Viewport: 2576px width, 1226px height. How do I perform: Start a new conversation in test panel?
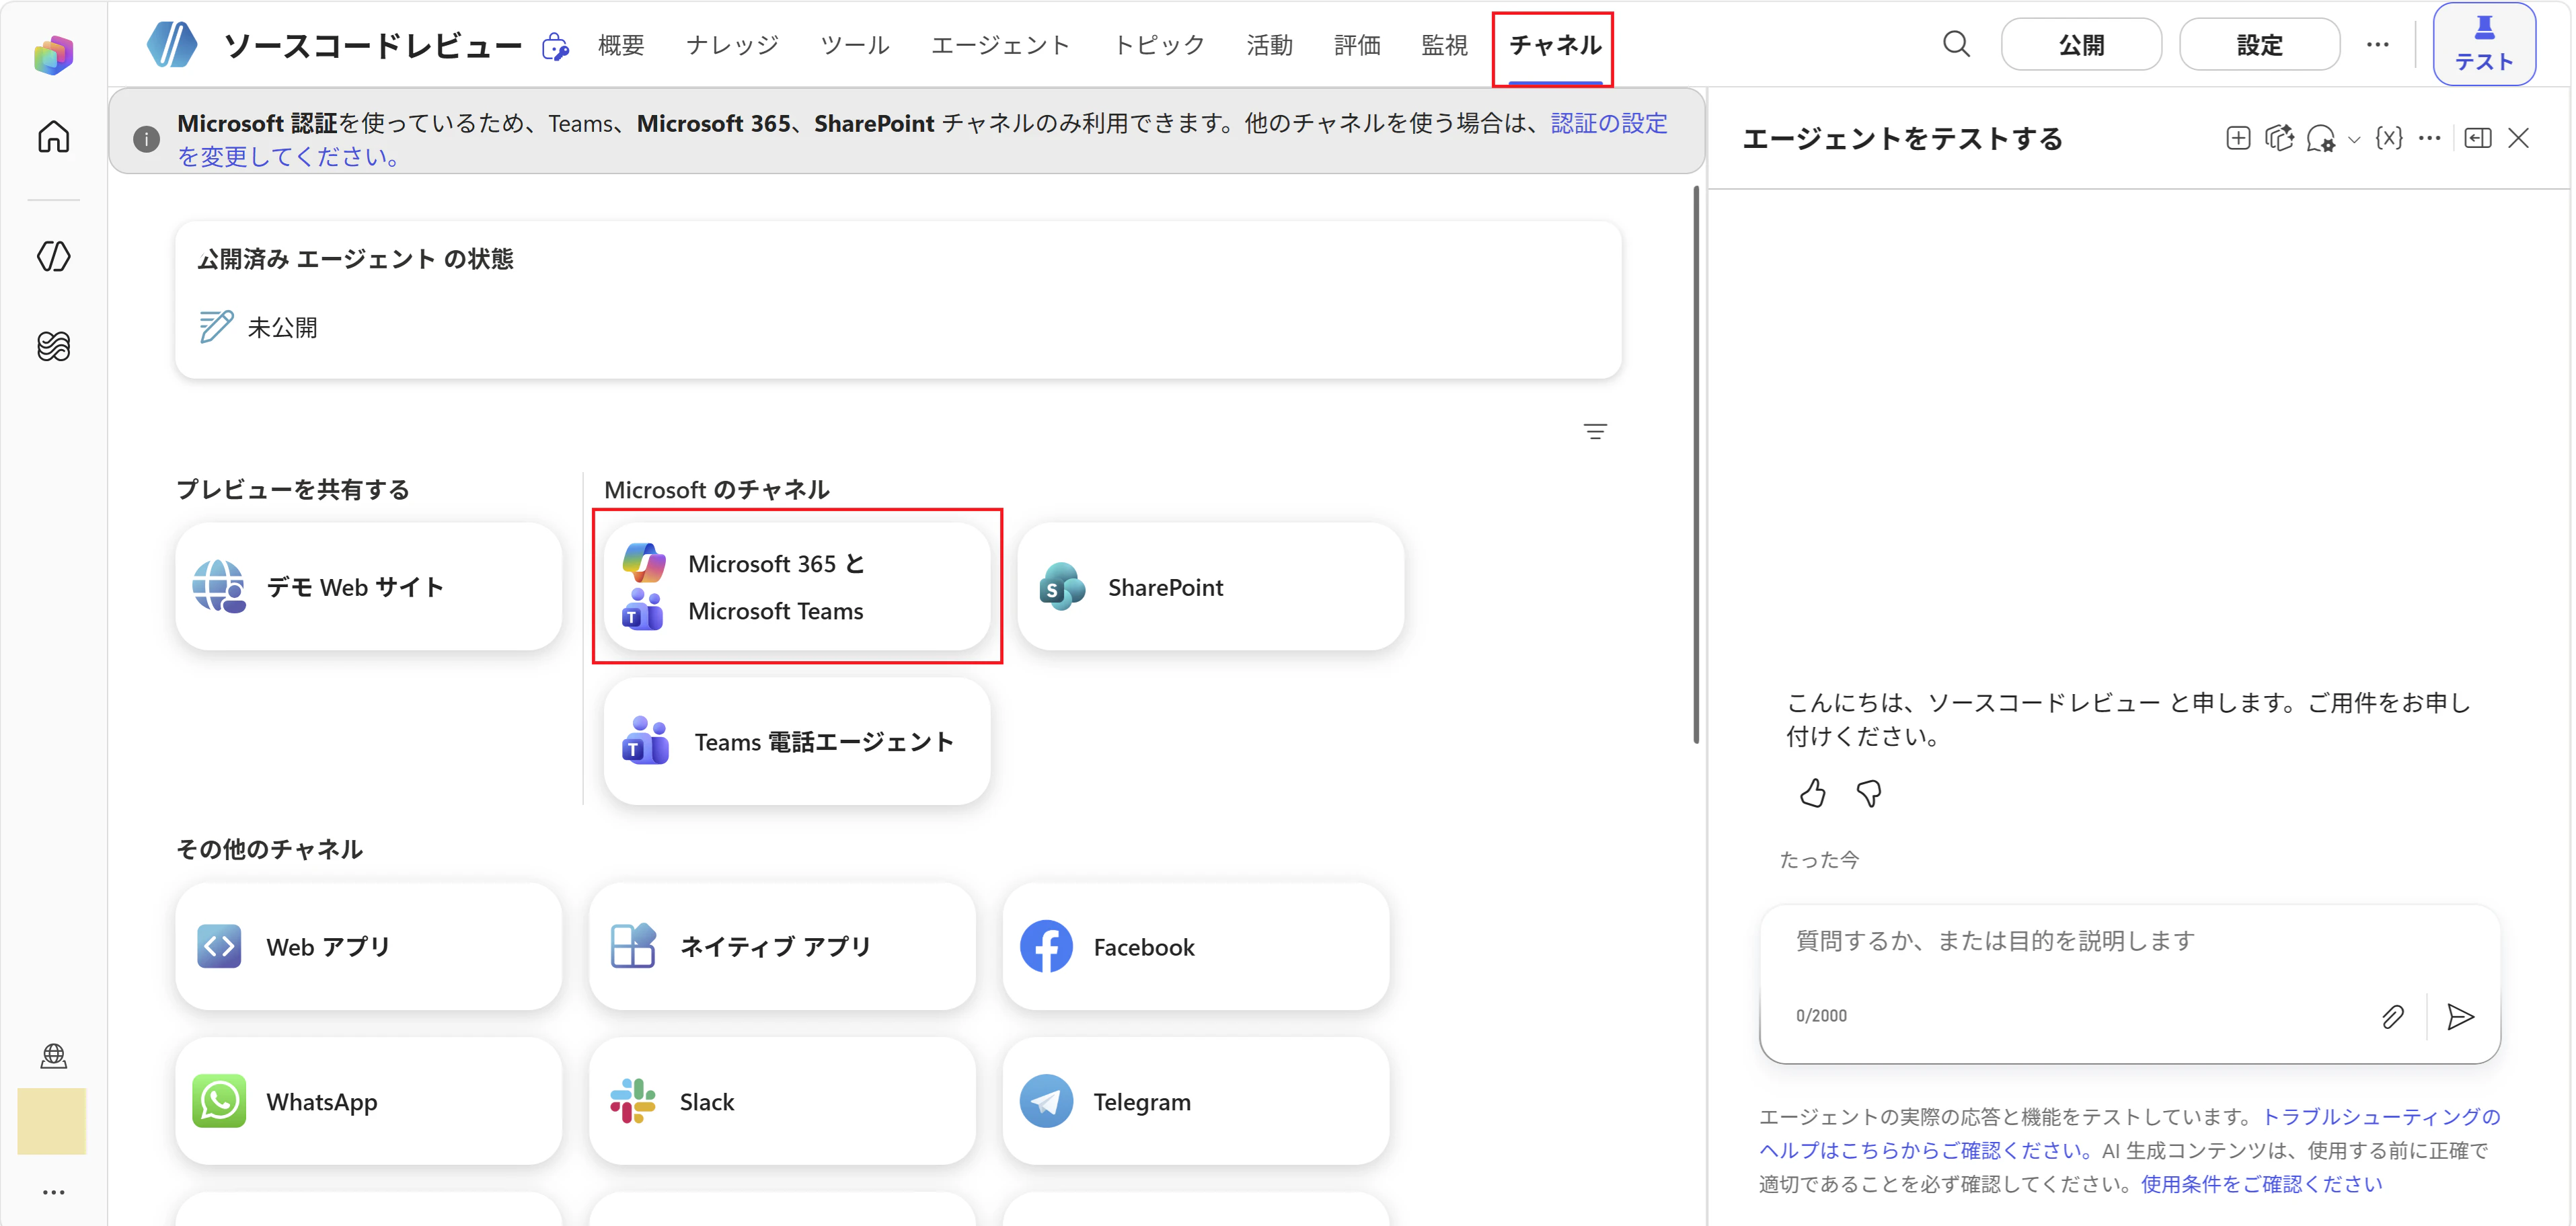(2238, 138)
